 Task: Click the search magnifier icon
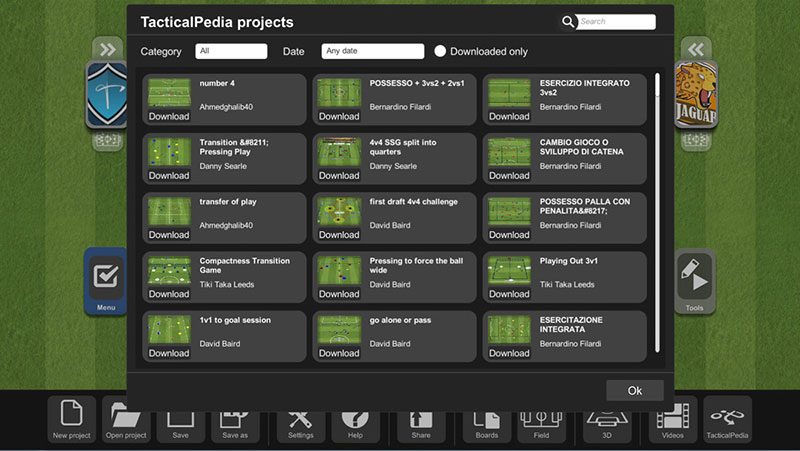pyautogui.click(x=568, y=21)
